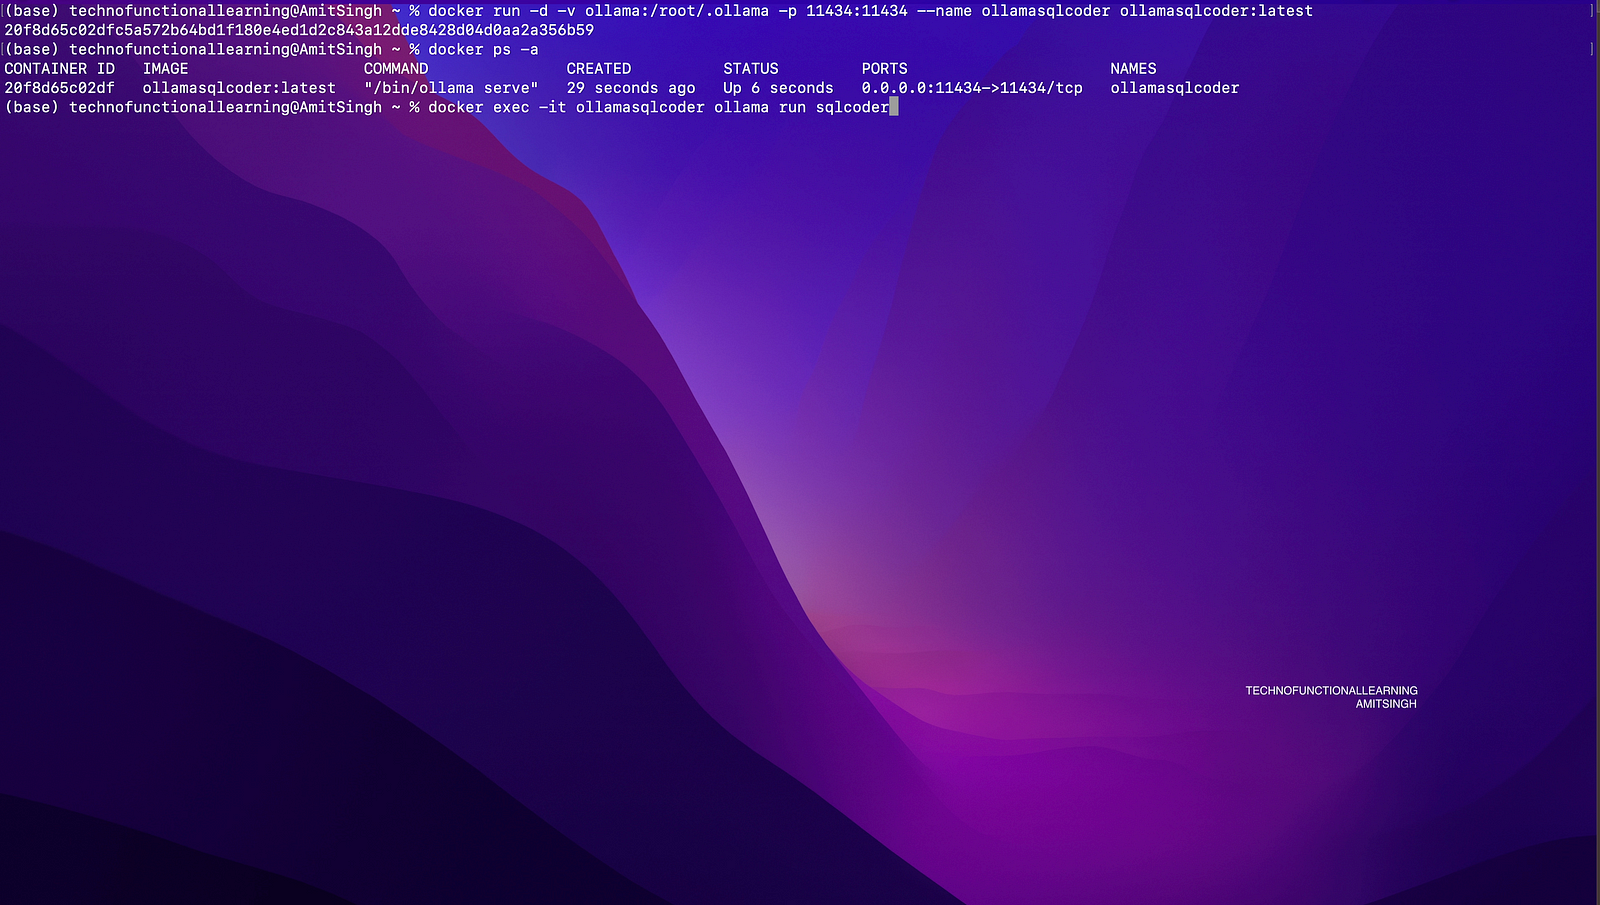Click the "/bin/ollama serve" command value
The image size is (1600, 905).
click(451, 88)
